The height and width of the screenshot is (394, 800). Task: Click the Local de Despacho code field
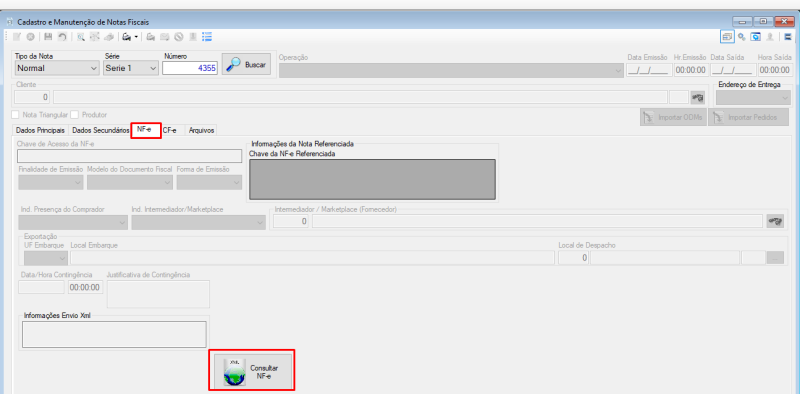click(573, 258)
